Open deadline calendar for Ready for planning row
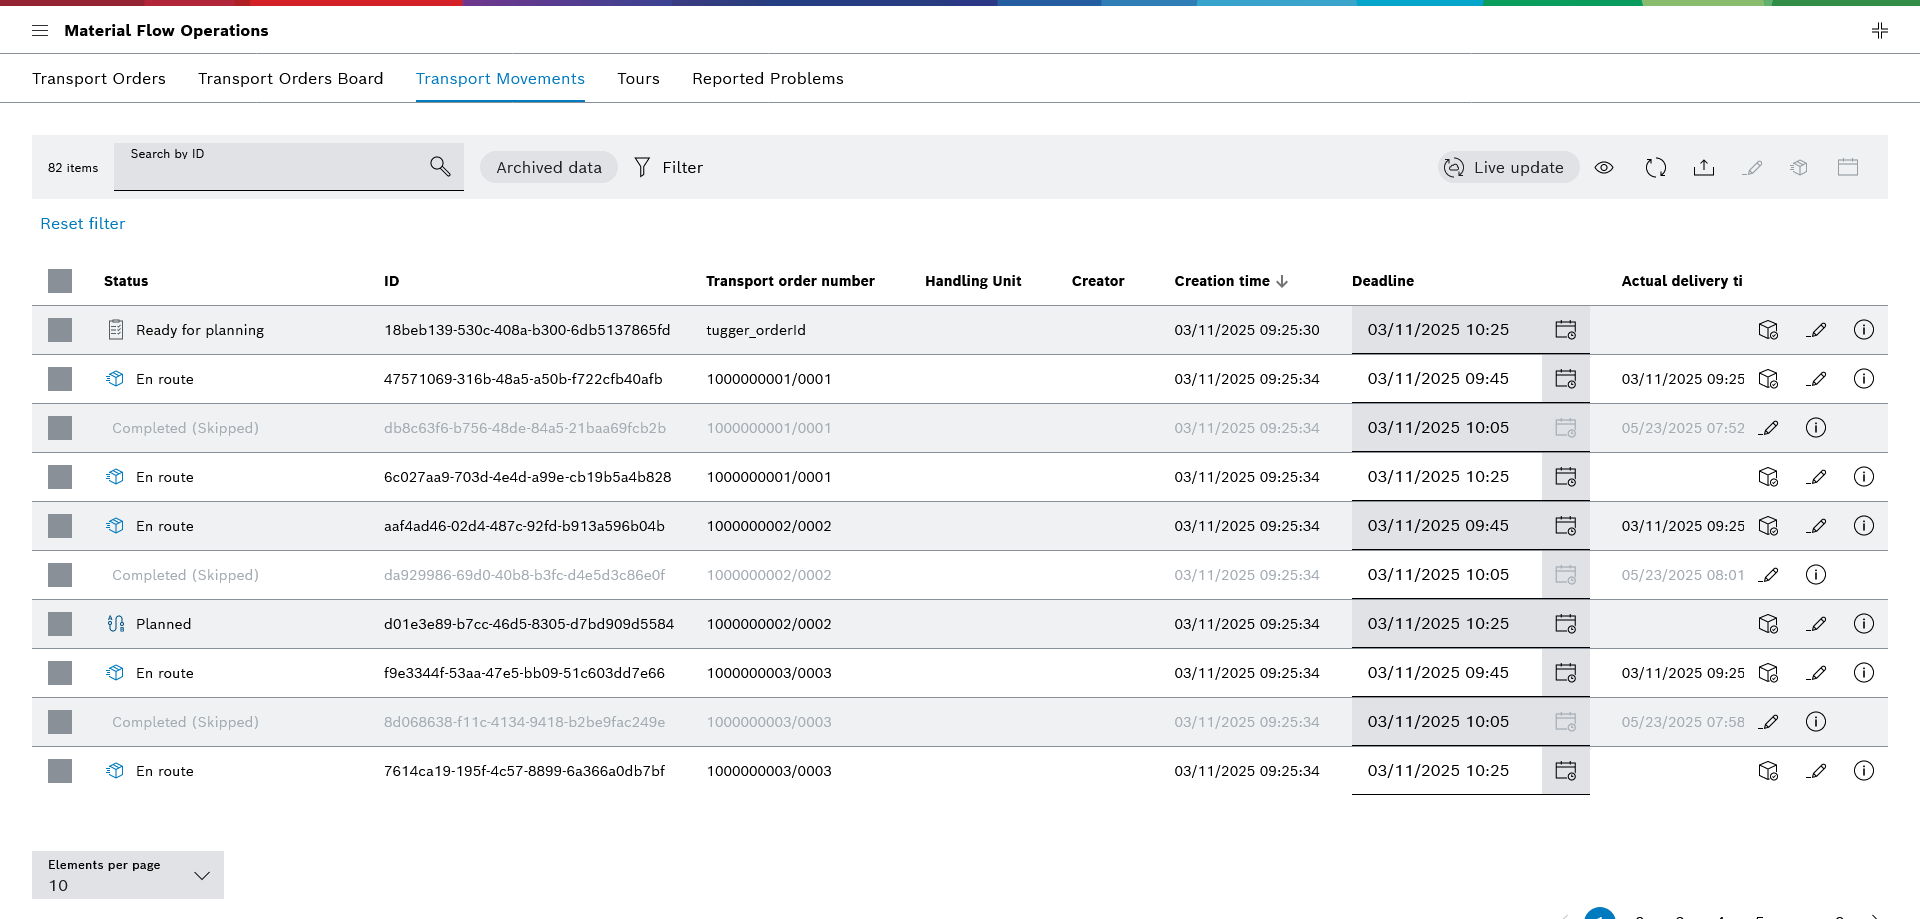This screenshot has height=919, width=1920. tap(1566, 330)
